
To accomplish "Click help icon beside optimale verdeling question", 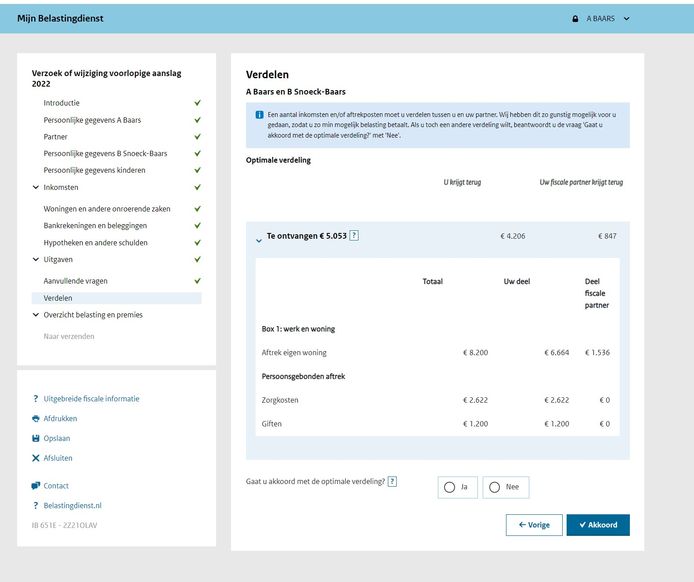I will (x=392, y=481).
